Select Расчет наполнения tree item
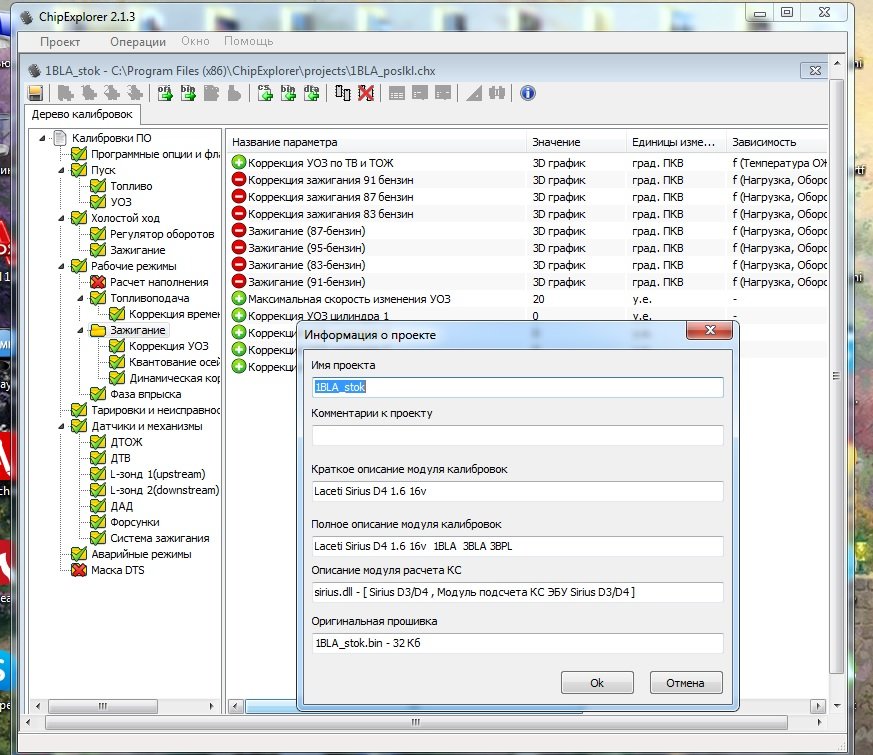 coord(159,282)
